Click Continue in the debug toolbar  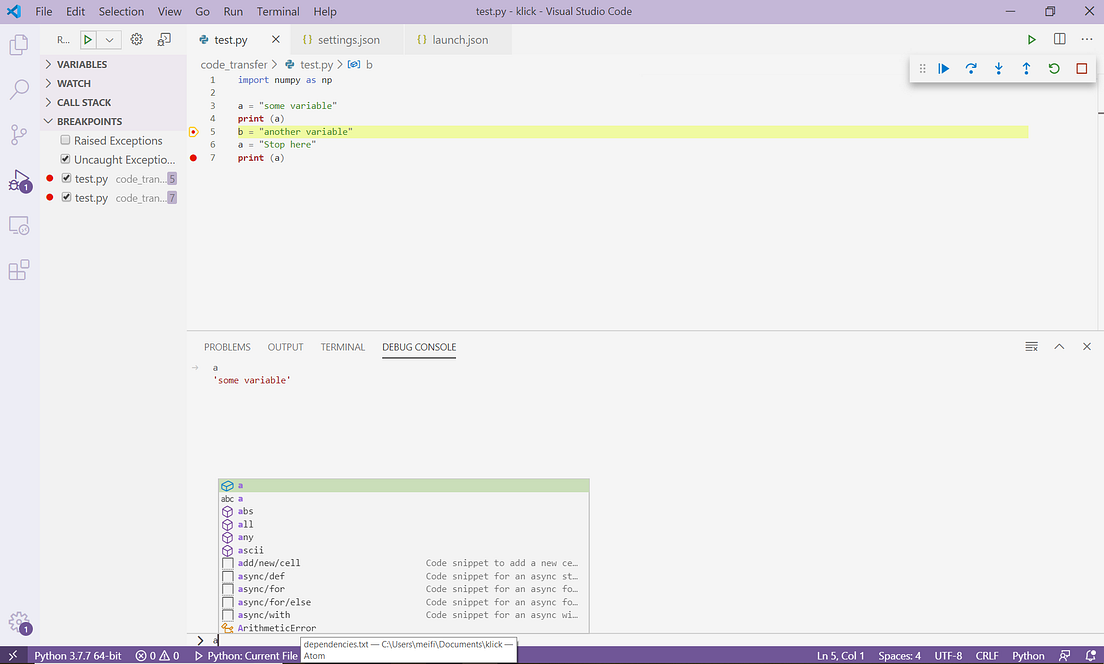click(944, 68)
